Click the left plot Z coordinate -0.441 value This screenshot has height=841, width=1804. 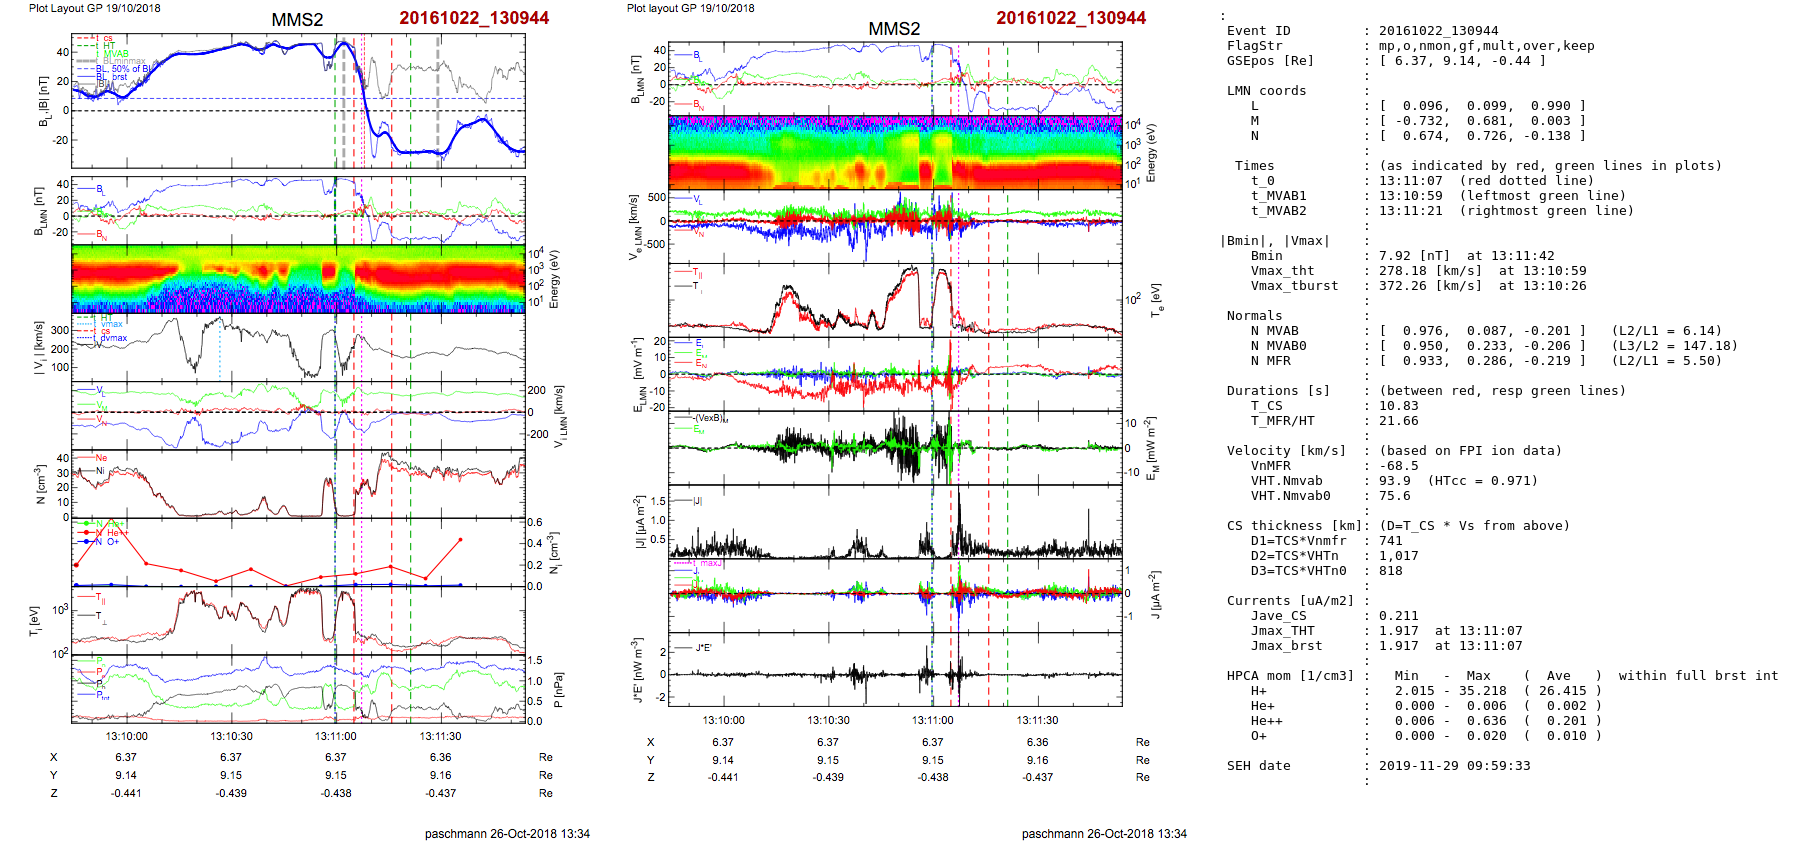pos(126,793)
